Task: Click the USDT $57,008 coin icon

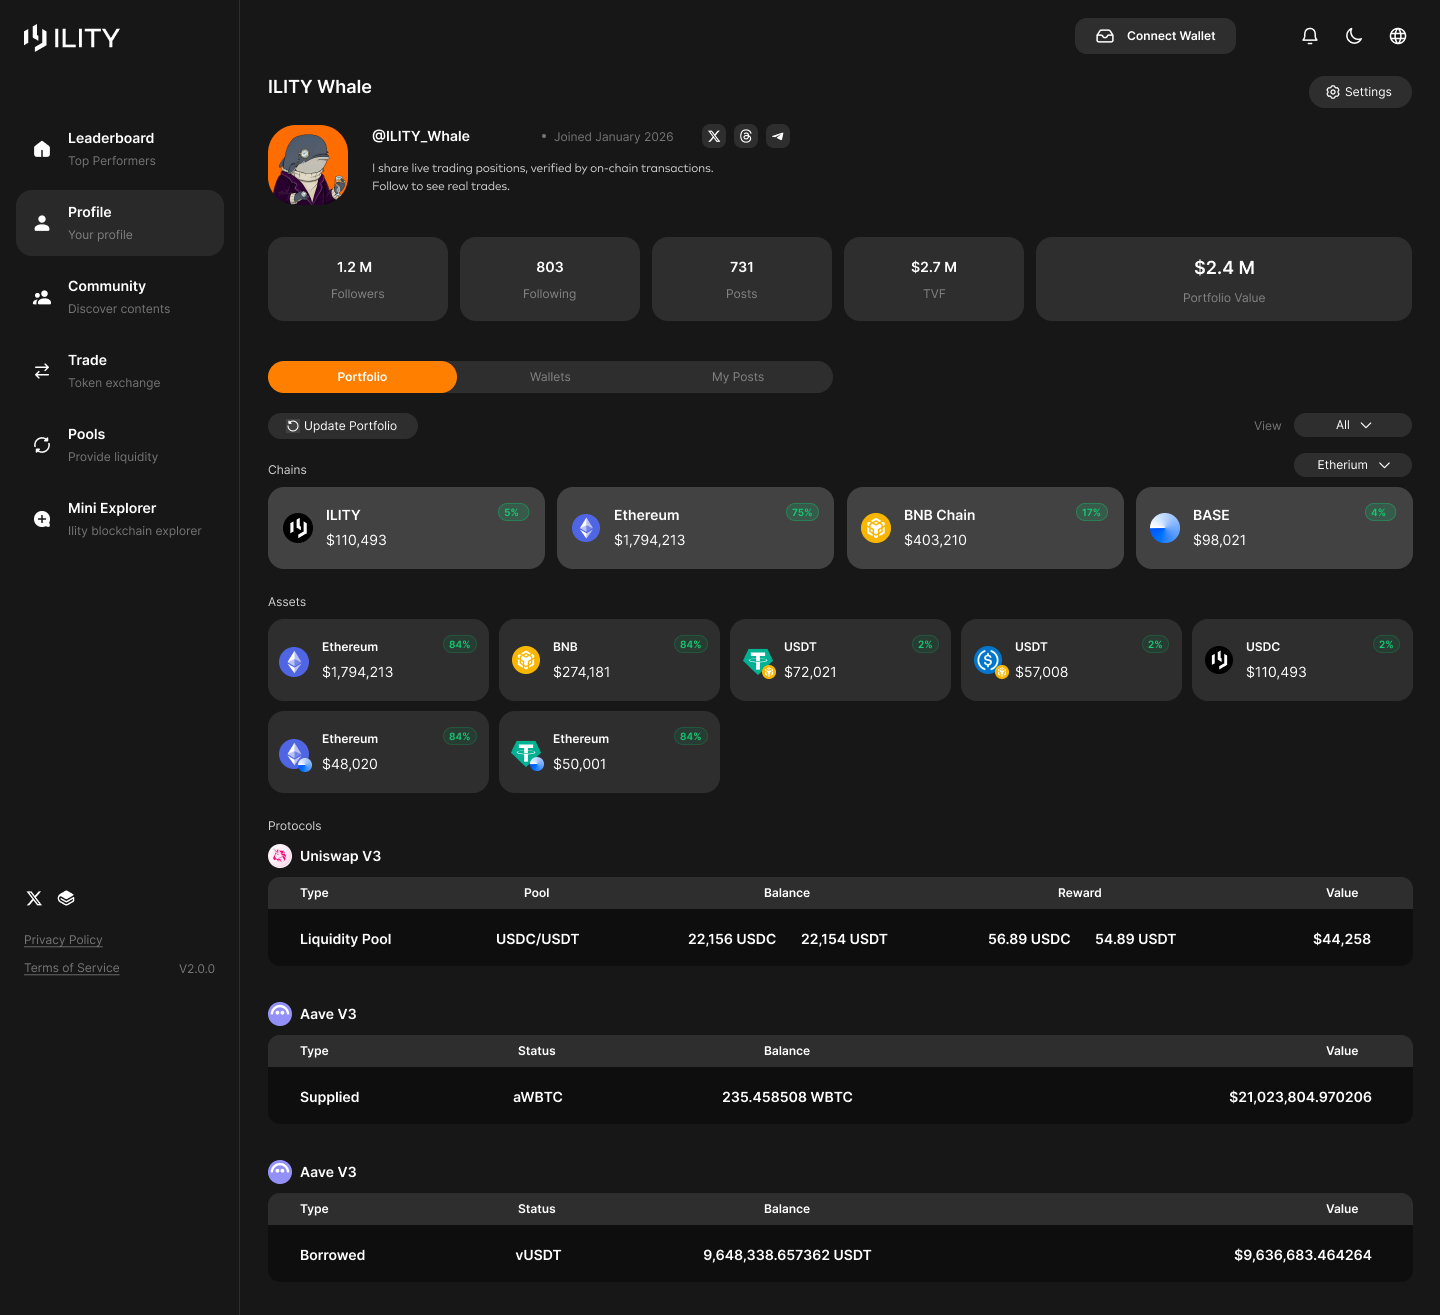Action: pos(990,662)
